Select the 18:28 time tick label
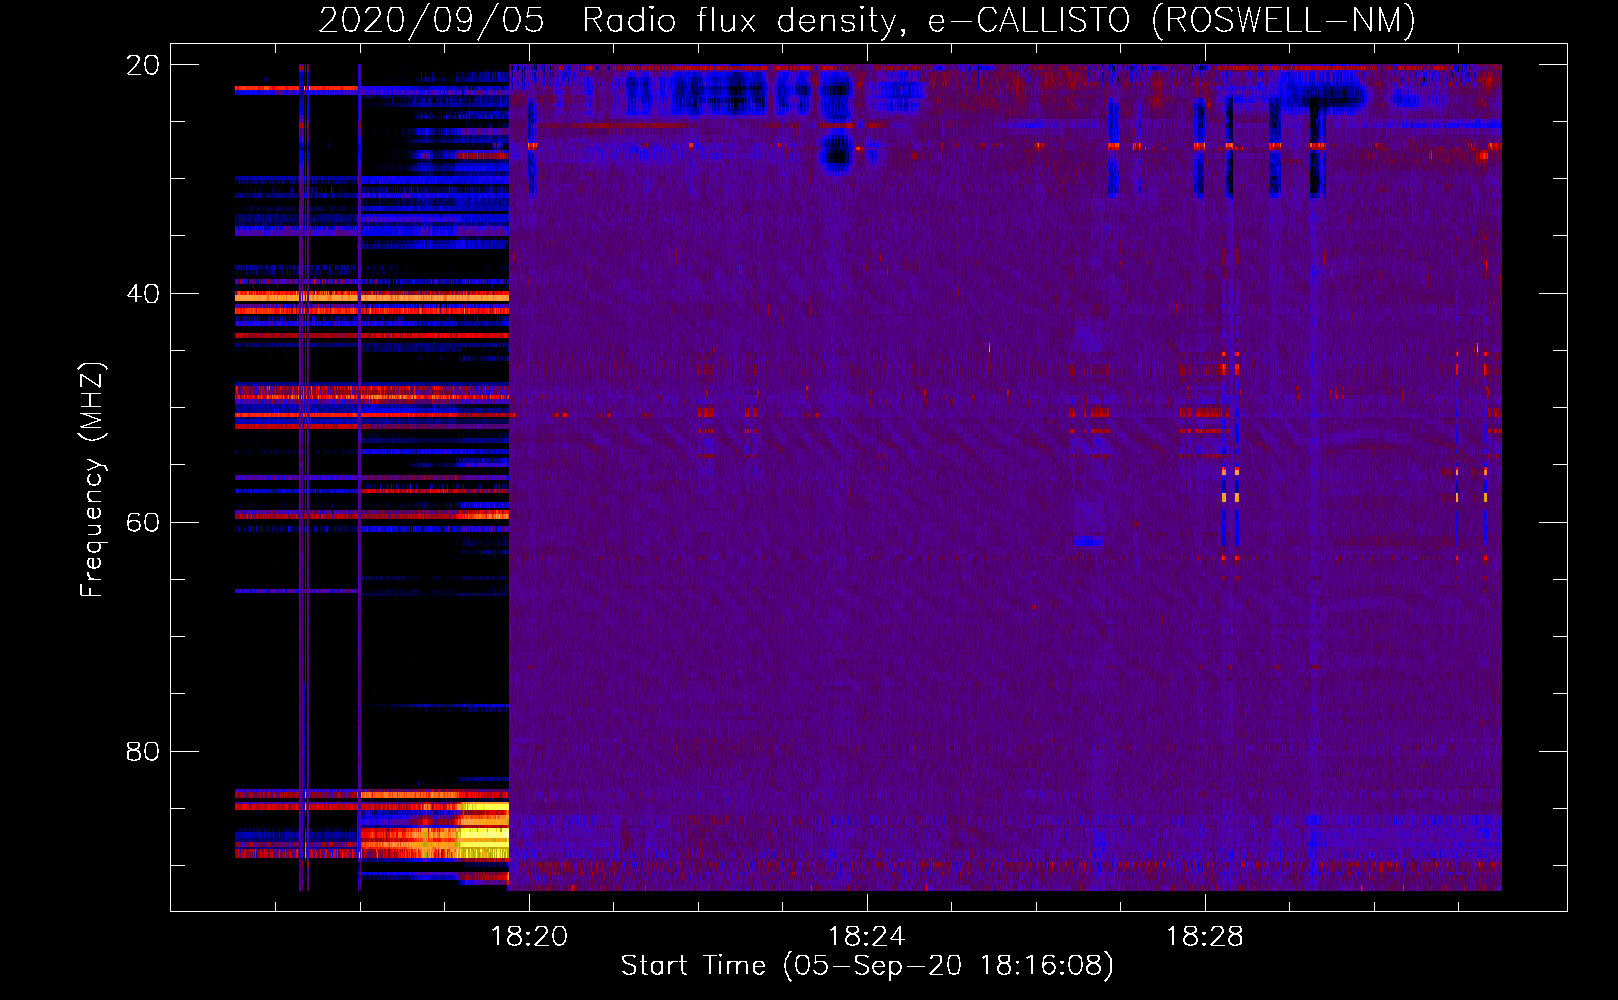 pos(1204,937)
